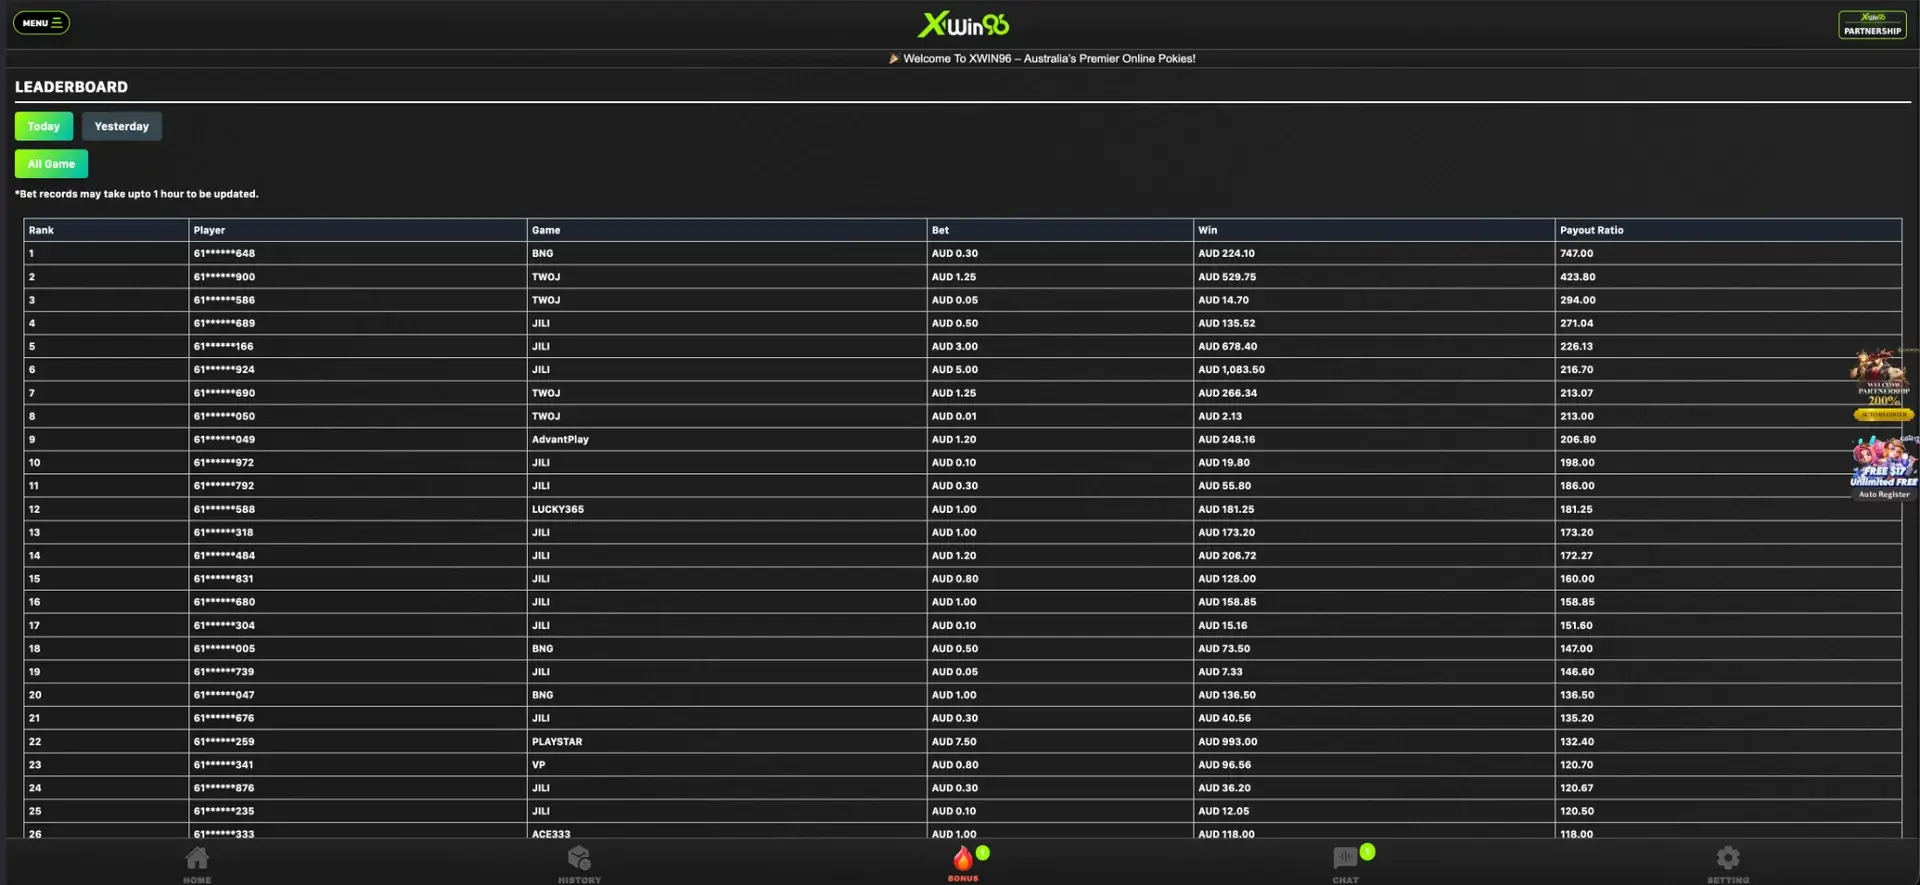Open the Partnership badge in header
This screenshot has width=1920, height=885.
coord(1872,24)
